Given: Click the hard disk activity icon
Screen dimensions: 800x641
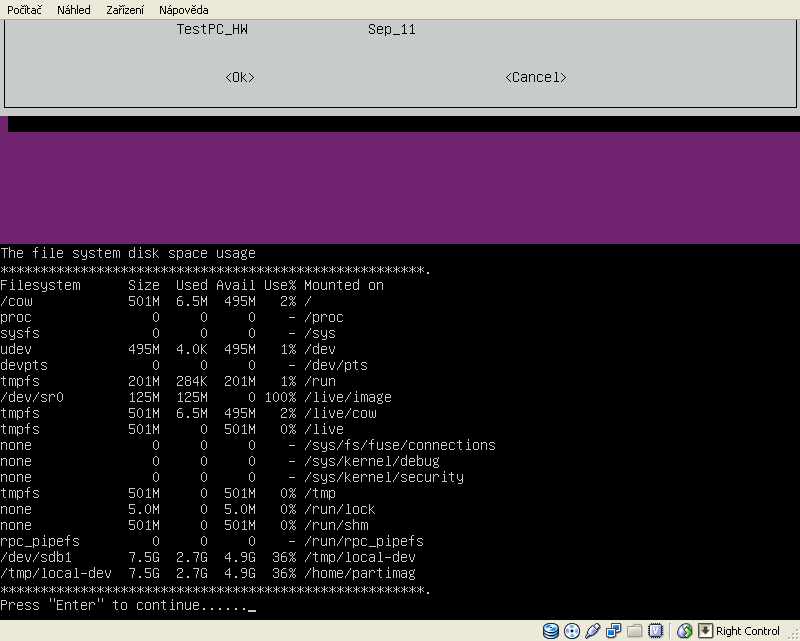Looking at the screenshot, I should (x=551, y=631).
